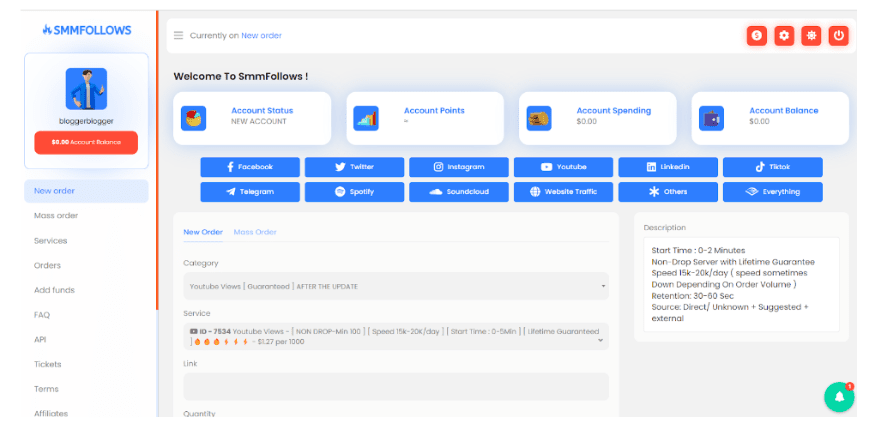Expand the Category dropdown
This screenshot has height=434, width=876.
[396, 286]
